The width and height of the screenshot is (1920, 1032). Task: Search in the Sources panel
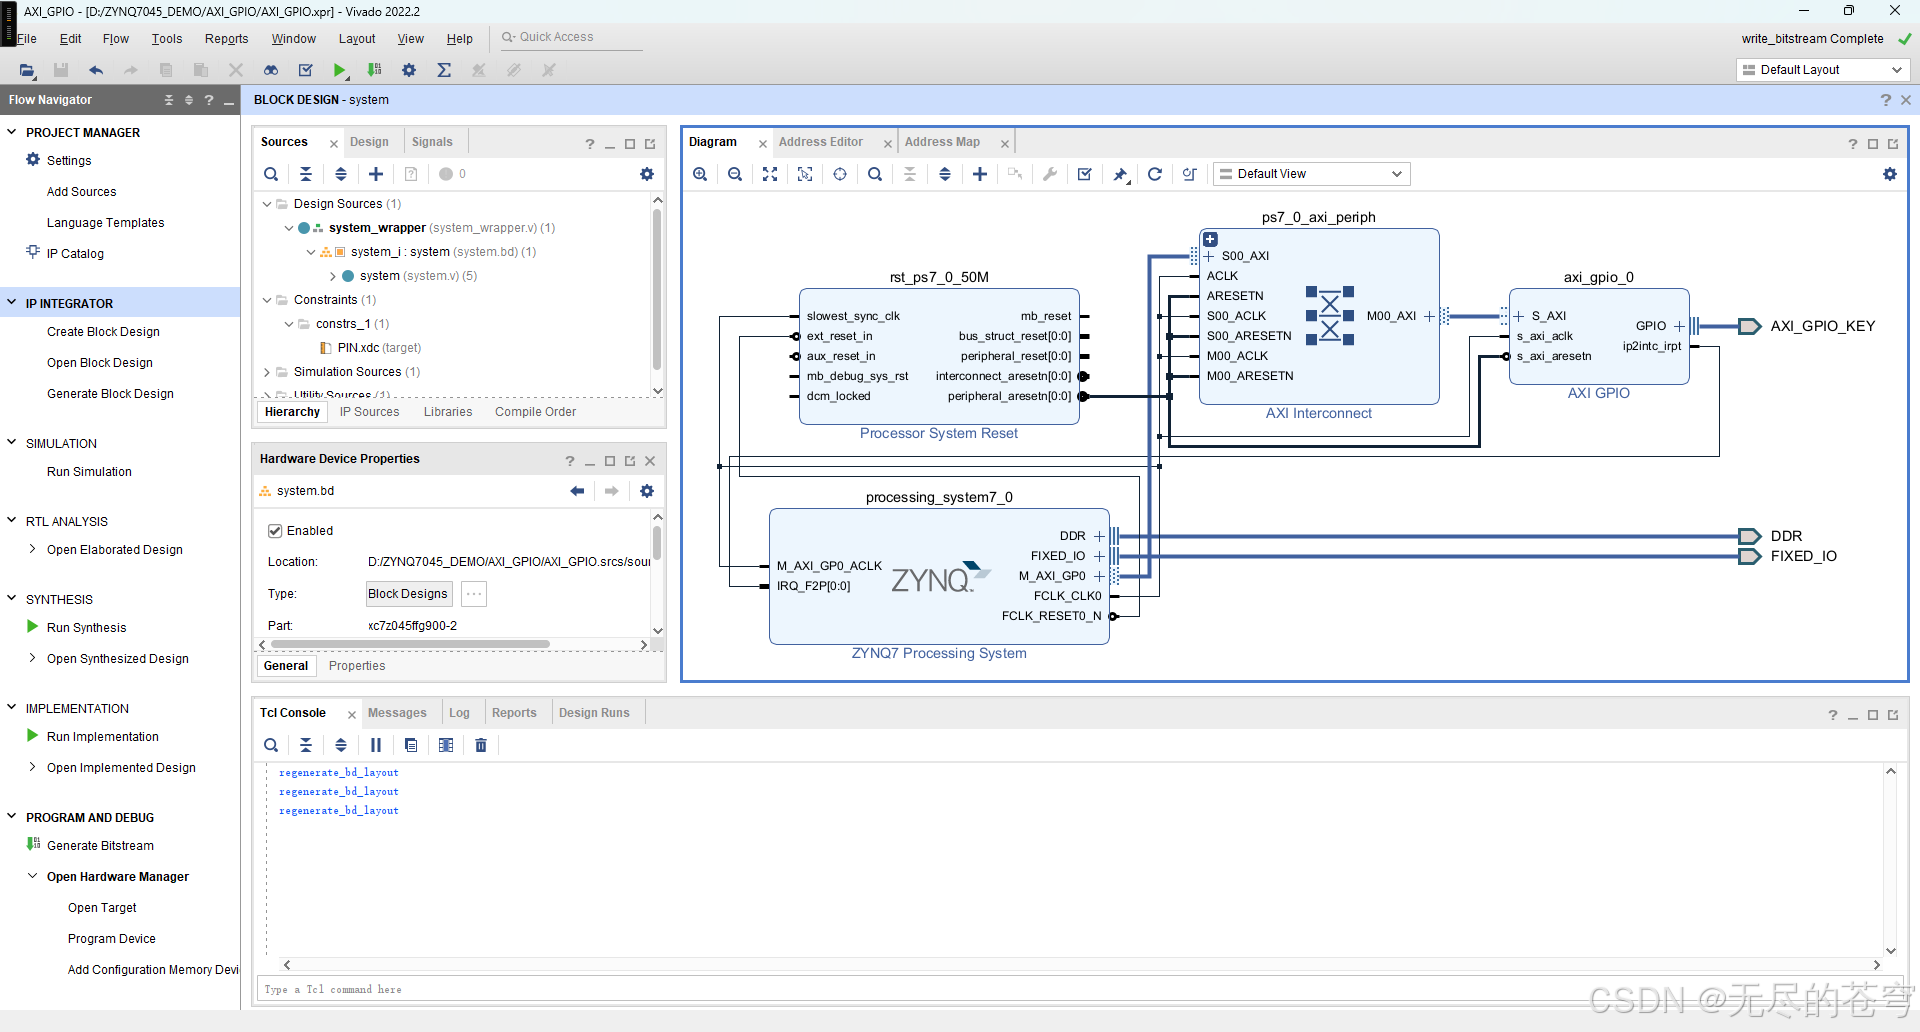tap(271, 174)
